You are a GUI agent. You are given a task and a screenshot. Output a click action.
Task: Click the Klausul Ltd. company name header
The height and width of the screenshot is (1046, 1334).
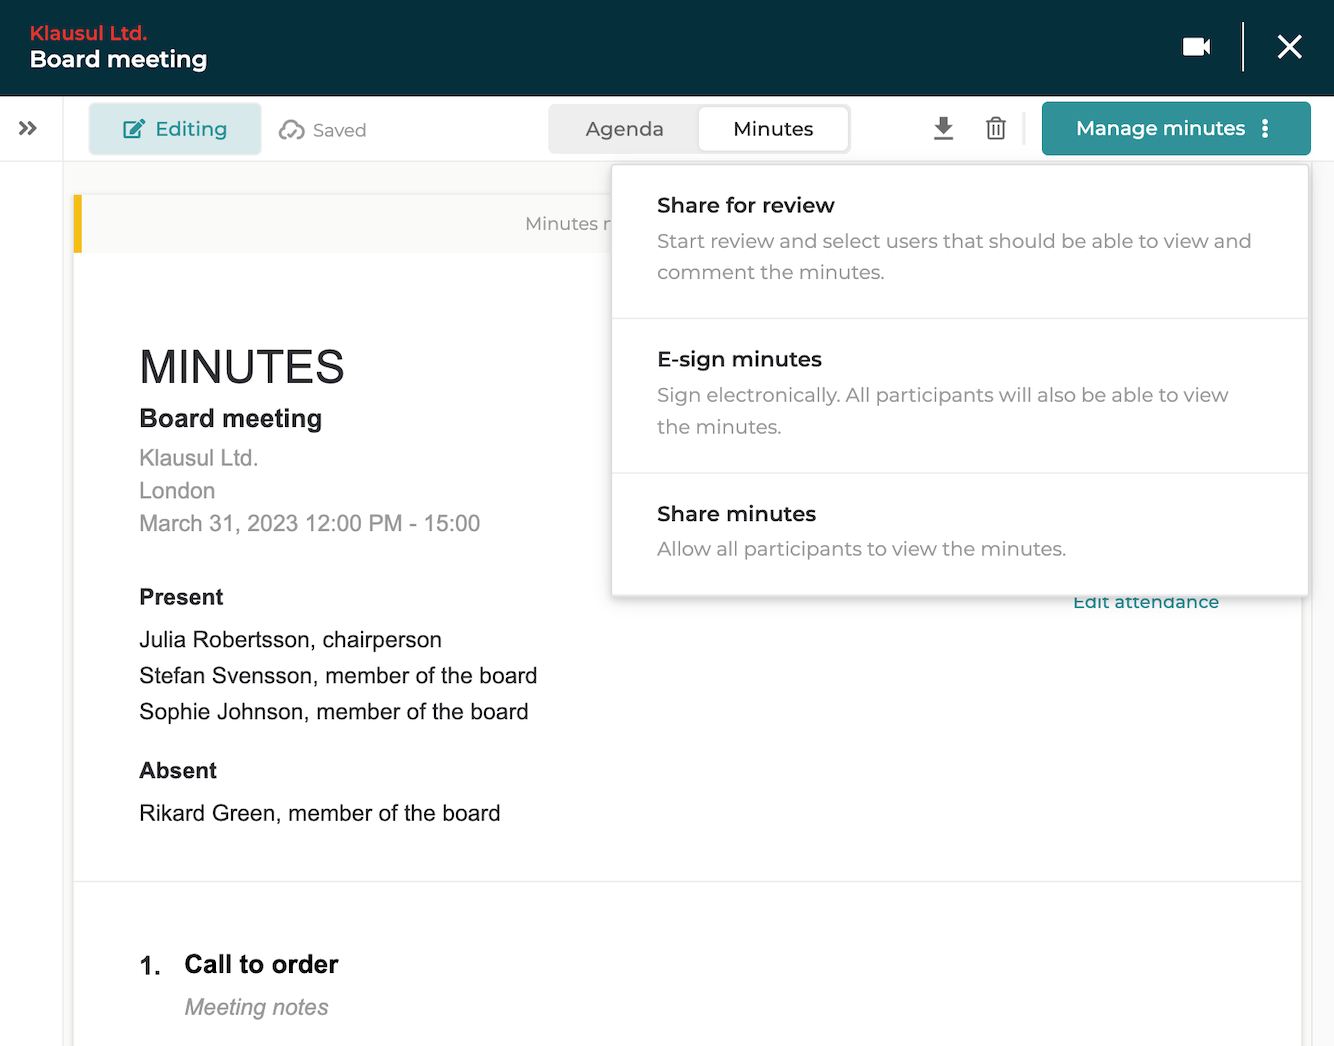click(88, 33)
